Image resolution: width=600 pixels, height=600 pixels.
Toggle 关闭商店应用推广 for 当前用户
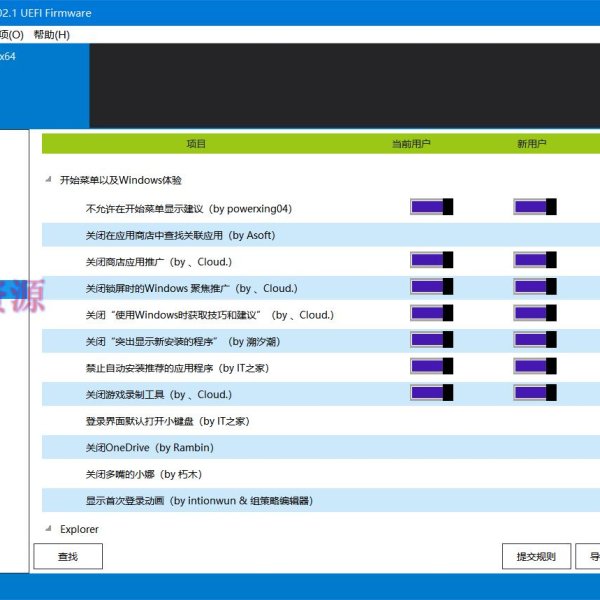pos(431,260)
